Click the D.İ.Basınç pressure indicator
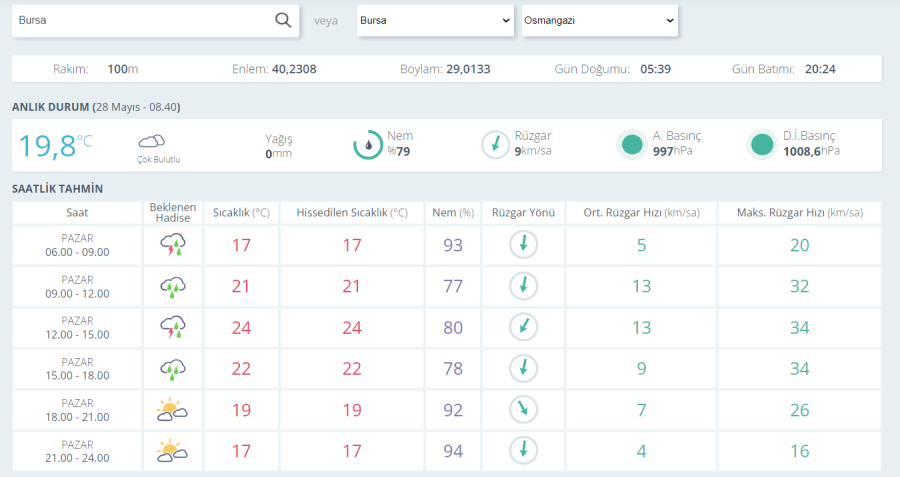 (762, 145)
